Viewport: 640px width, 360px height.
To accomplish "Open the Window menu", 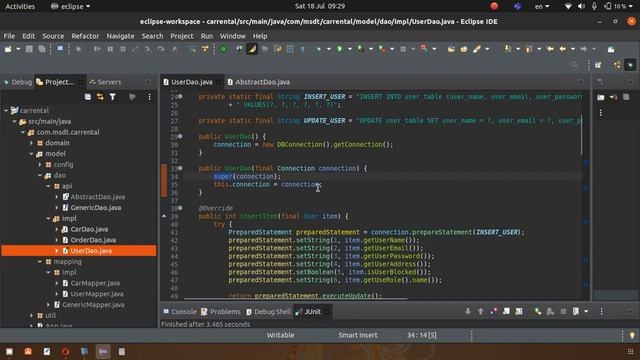I will (233, 36).
